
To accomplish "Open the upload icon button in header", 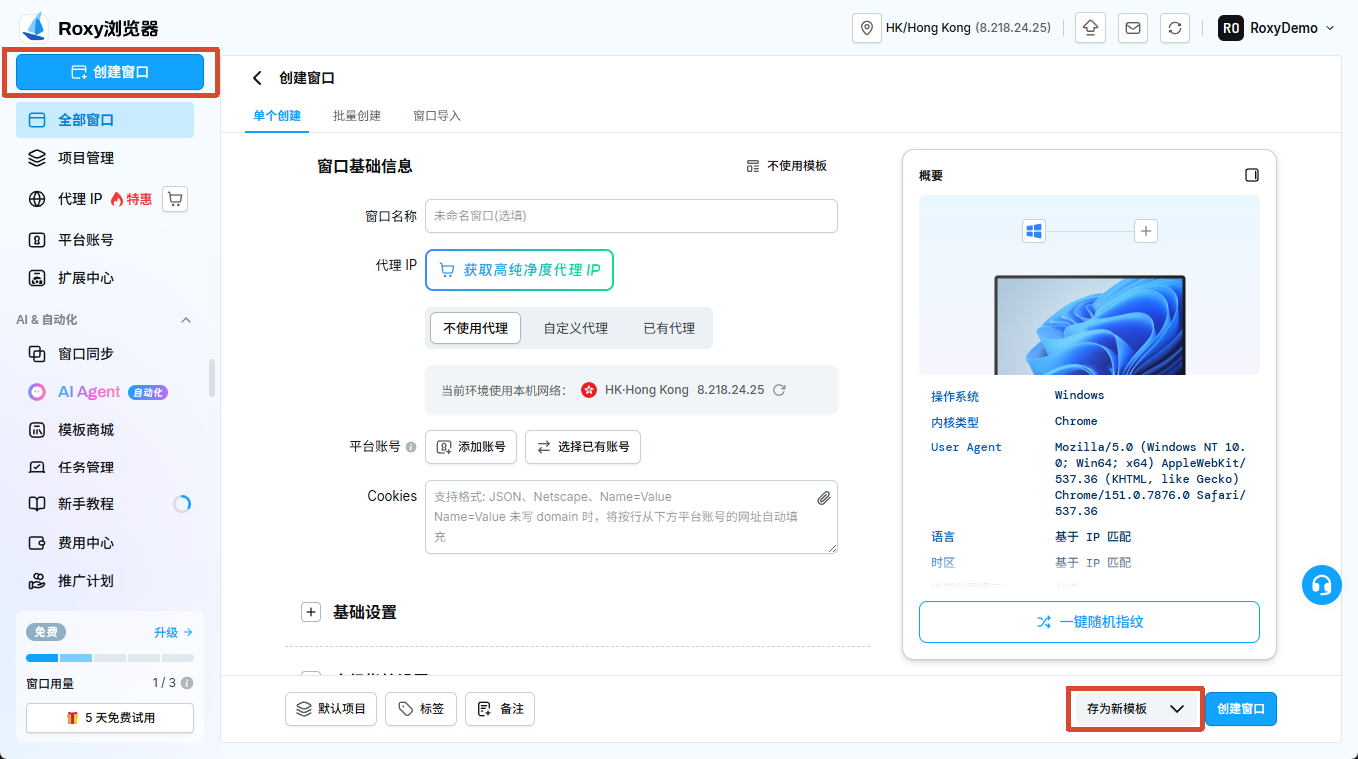I will coord(1090,28).
